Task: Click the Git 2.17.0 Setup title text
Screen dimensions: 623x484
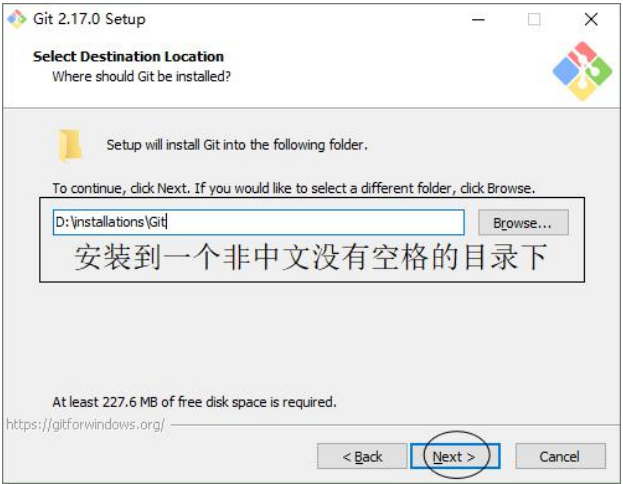Action: tap(89, 19)
